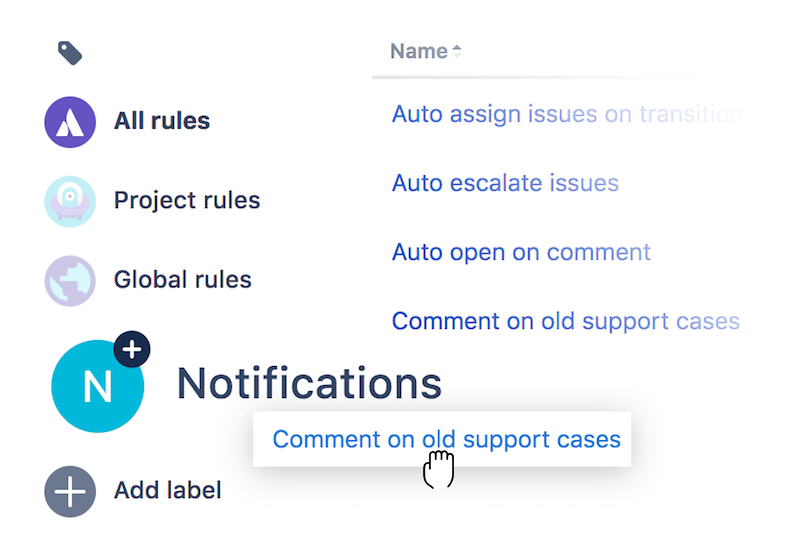Click the plus badge on N avatar
The height and width of the screenshot is (557, 794).
(133, 350)
